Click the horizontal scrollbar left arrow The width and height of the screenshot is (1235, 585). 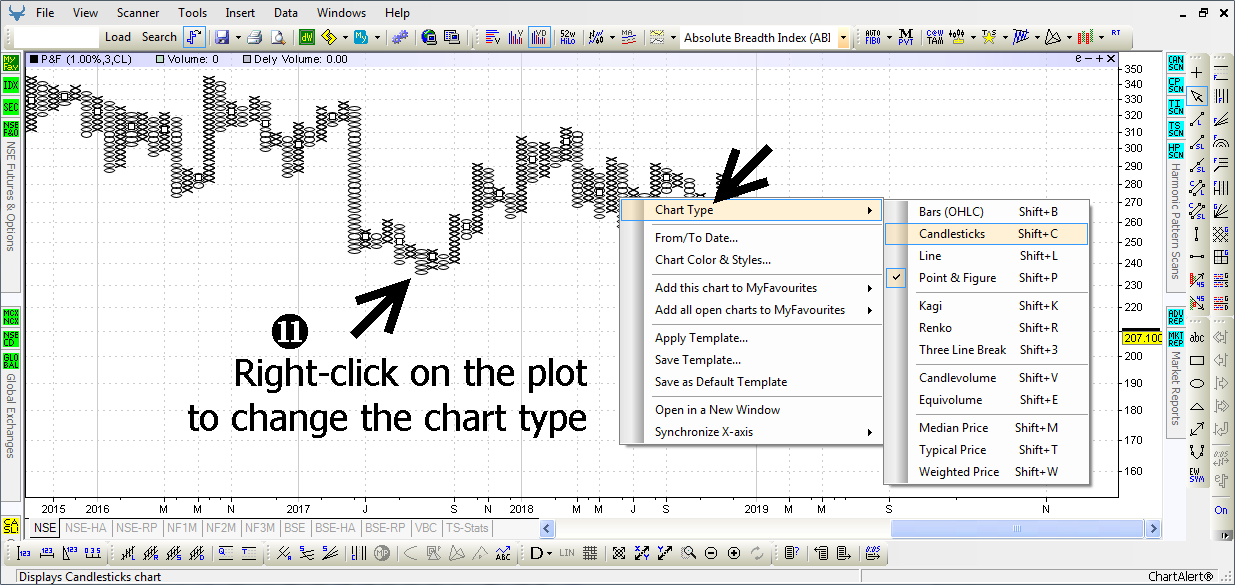[x=547, y=528]
